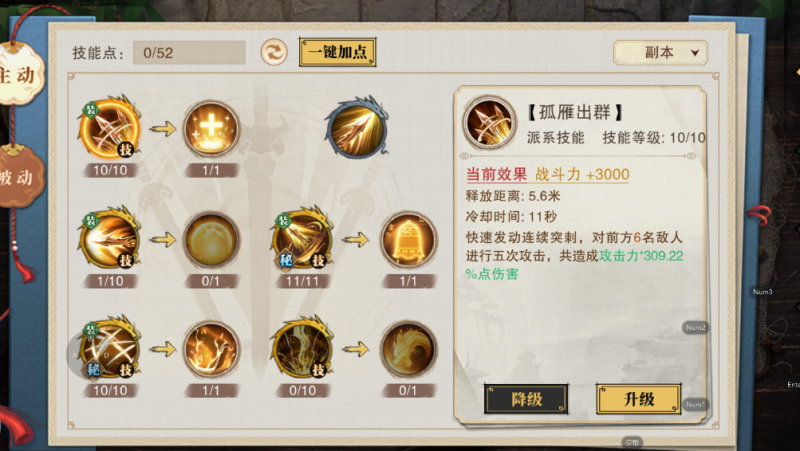Open the 副本 dropdown menu

660,53
